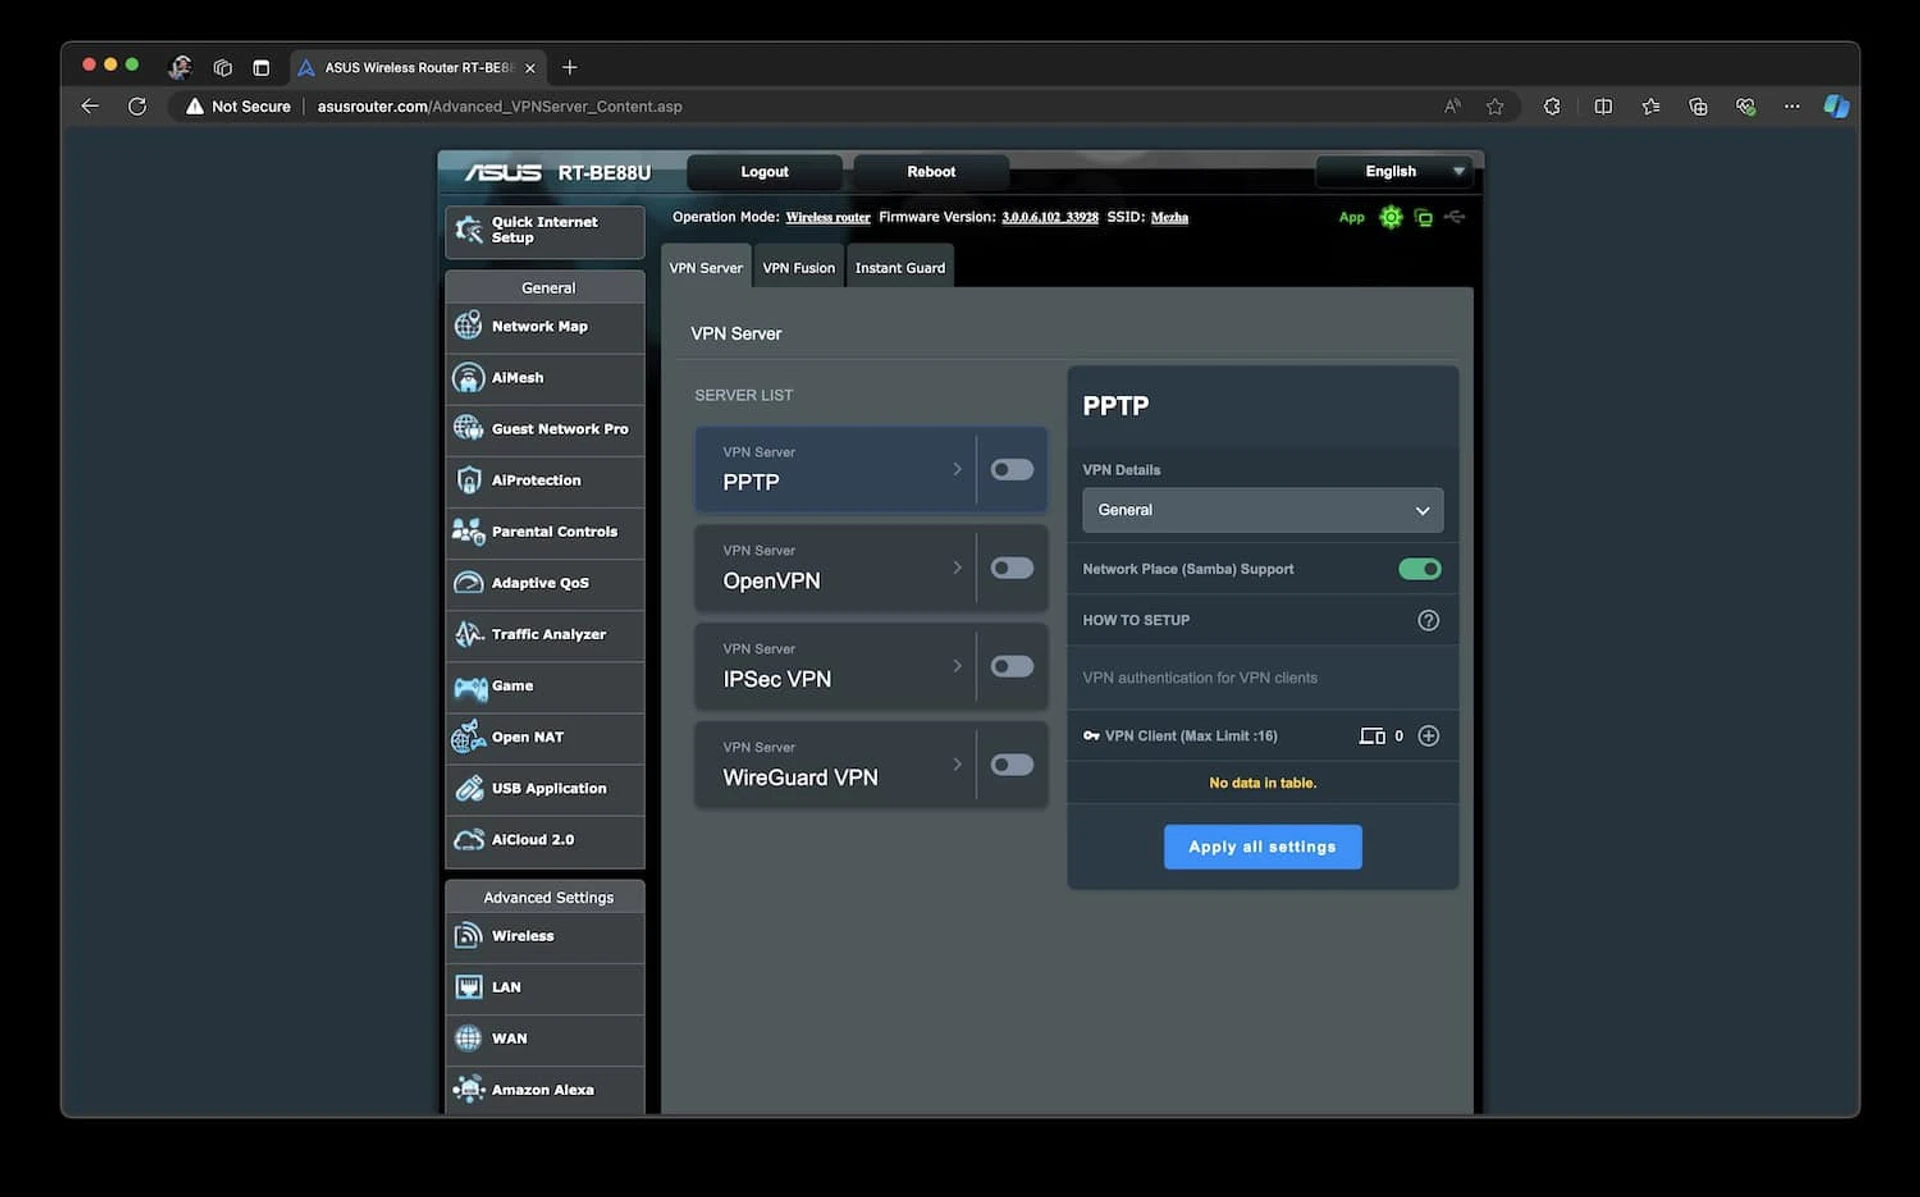This screenshot has height=1197, width=1920.
Task: Open the Mezha SSID link
Action: click(x=1169, y=217)
